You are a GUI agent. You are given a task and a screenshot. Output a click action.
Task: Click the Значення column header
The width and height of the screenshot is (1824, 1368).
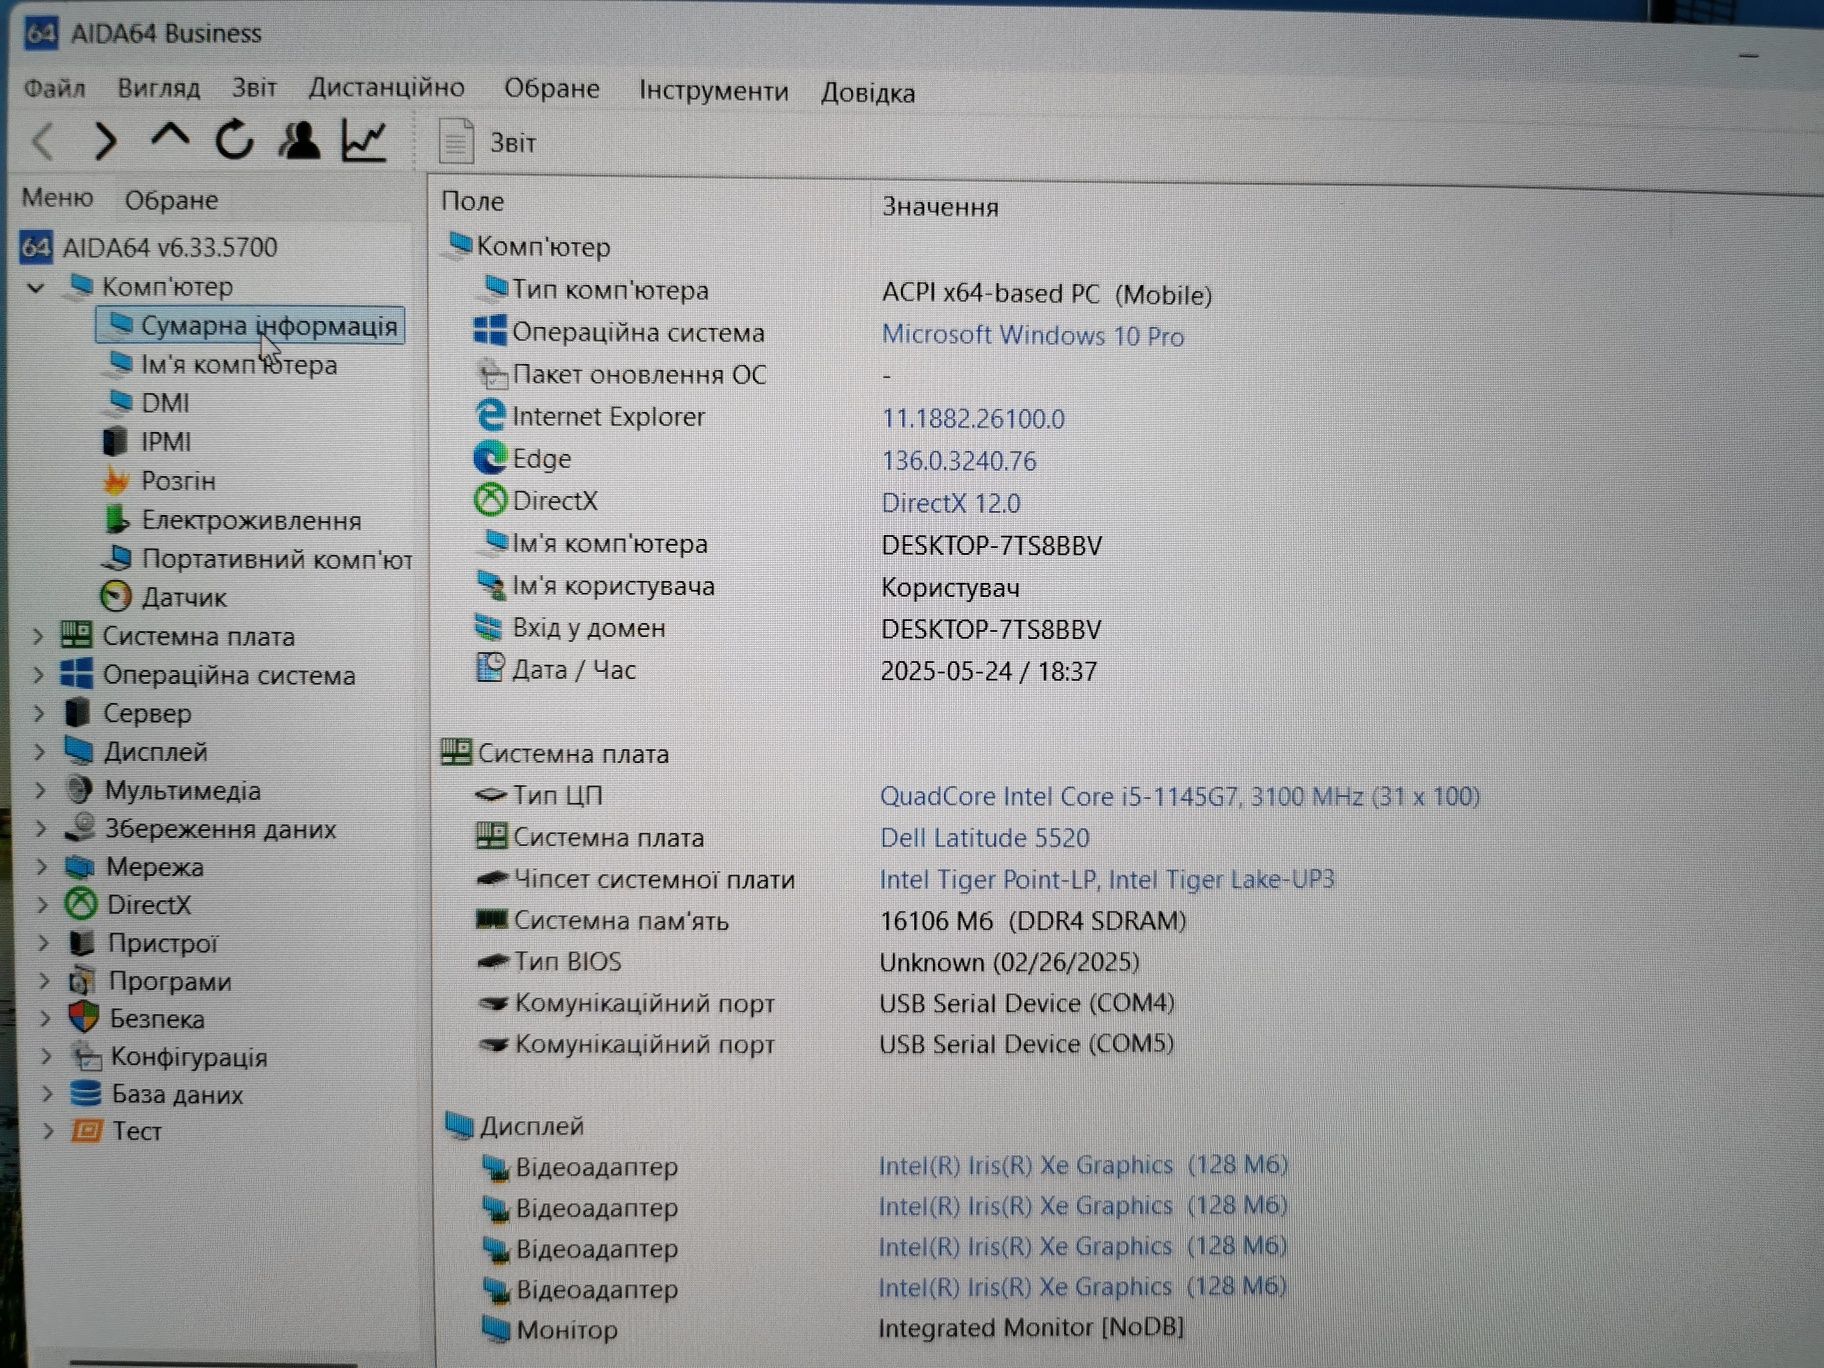[940, 207]
